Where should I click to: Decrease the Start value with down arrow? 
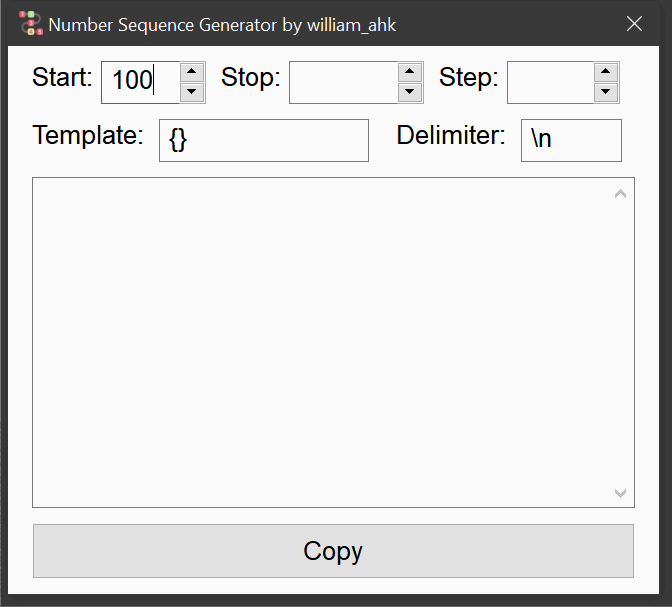(x=192, y=92)
